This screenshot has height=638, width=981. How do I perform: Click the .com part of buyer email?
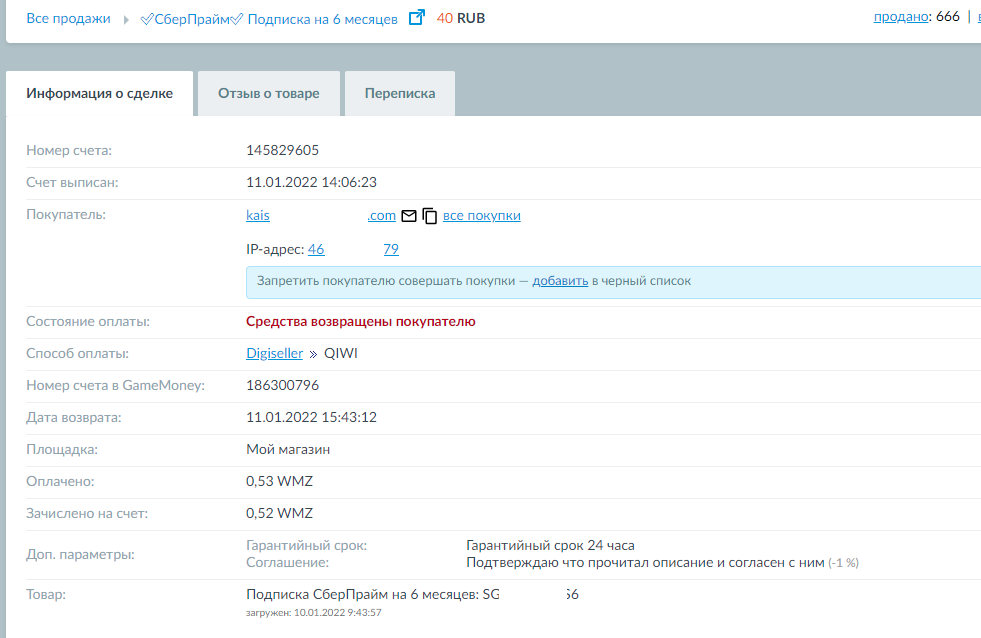(382, 215)
